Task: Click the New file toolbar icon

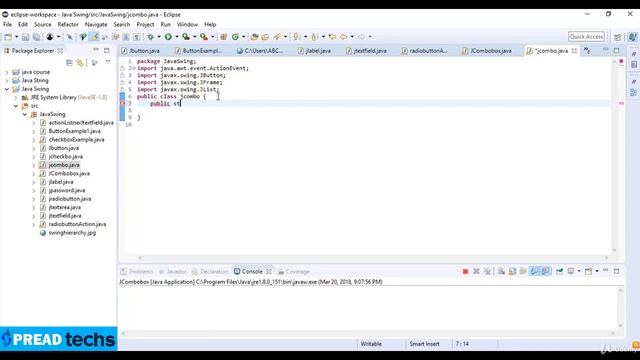Action: point(8,37)
